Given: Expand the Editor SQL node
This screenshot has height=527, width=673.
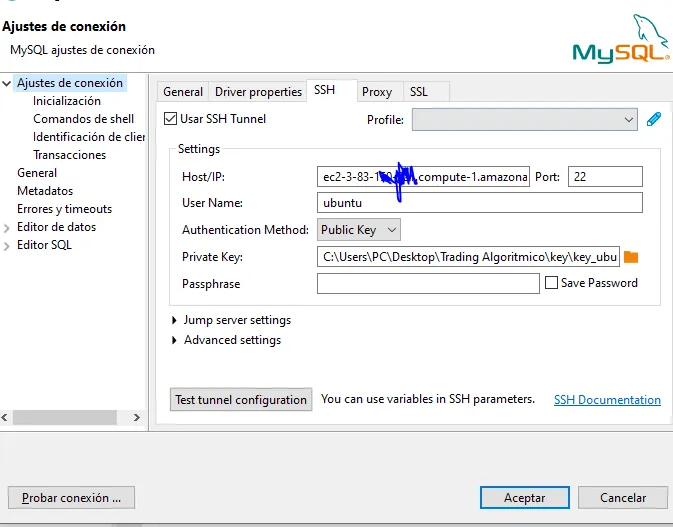Looking at the screenshot, I should point(6,246).
